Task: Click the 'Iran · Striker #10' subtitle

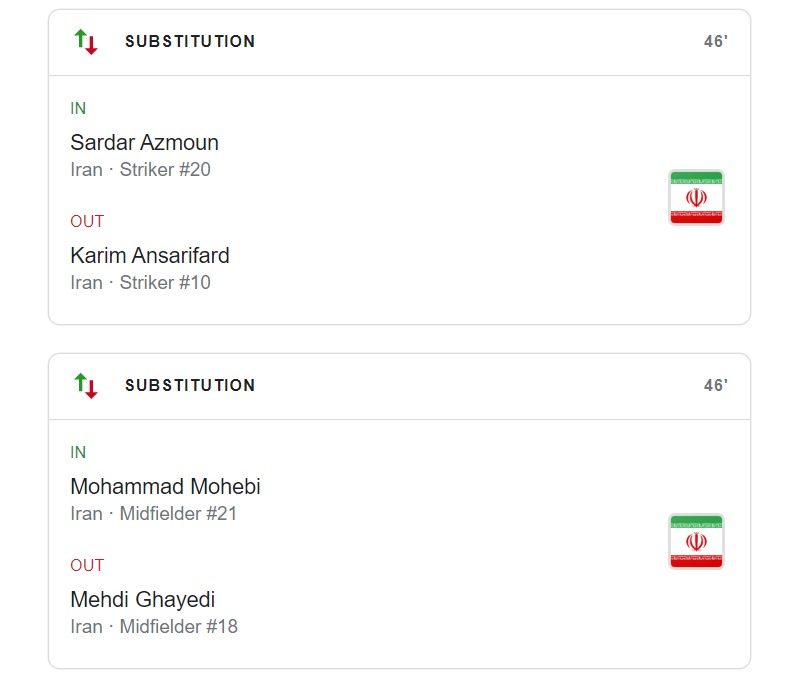Action: pyautogui.click(x=140, y=283)
